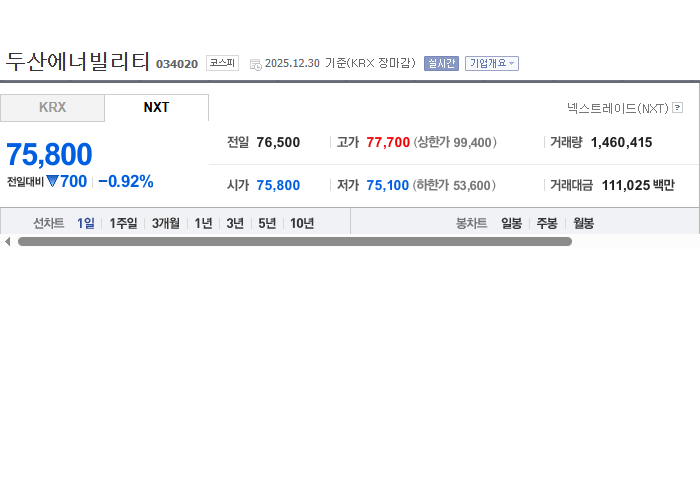
Task: Click the high price 77,700
Action: 388,142
